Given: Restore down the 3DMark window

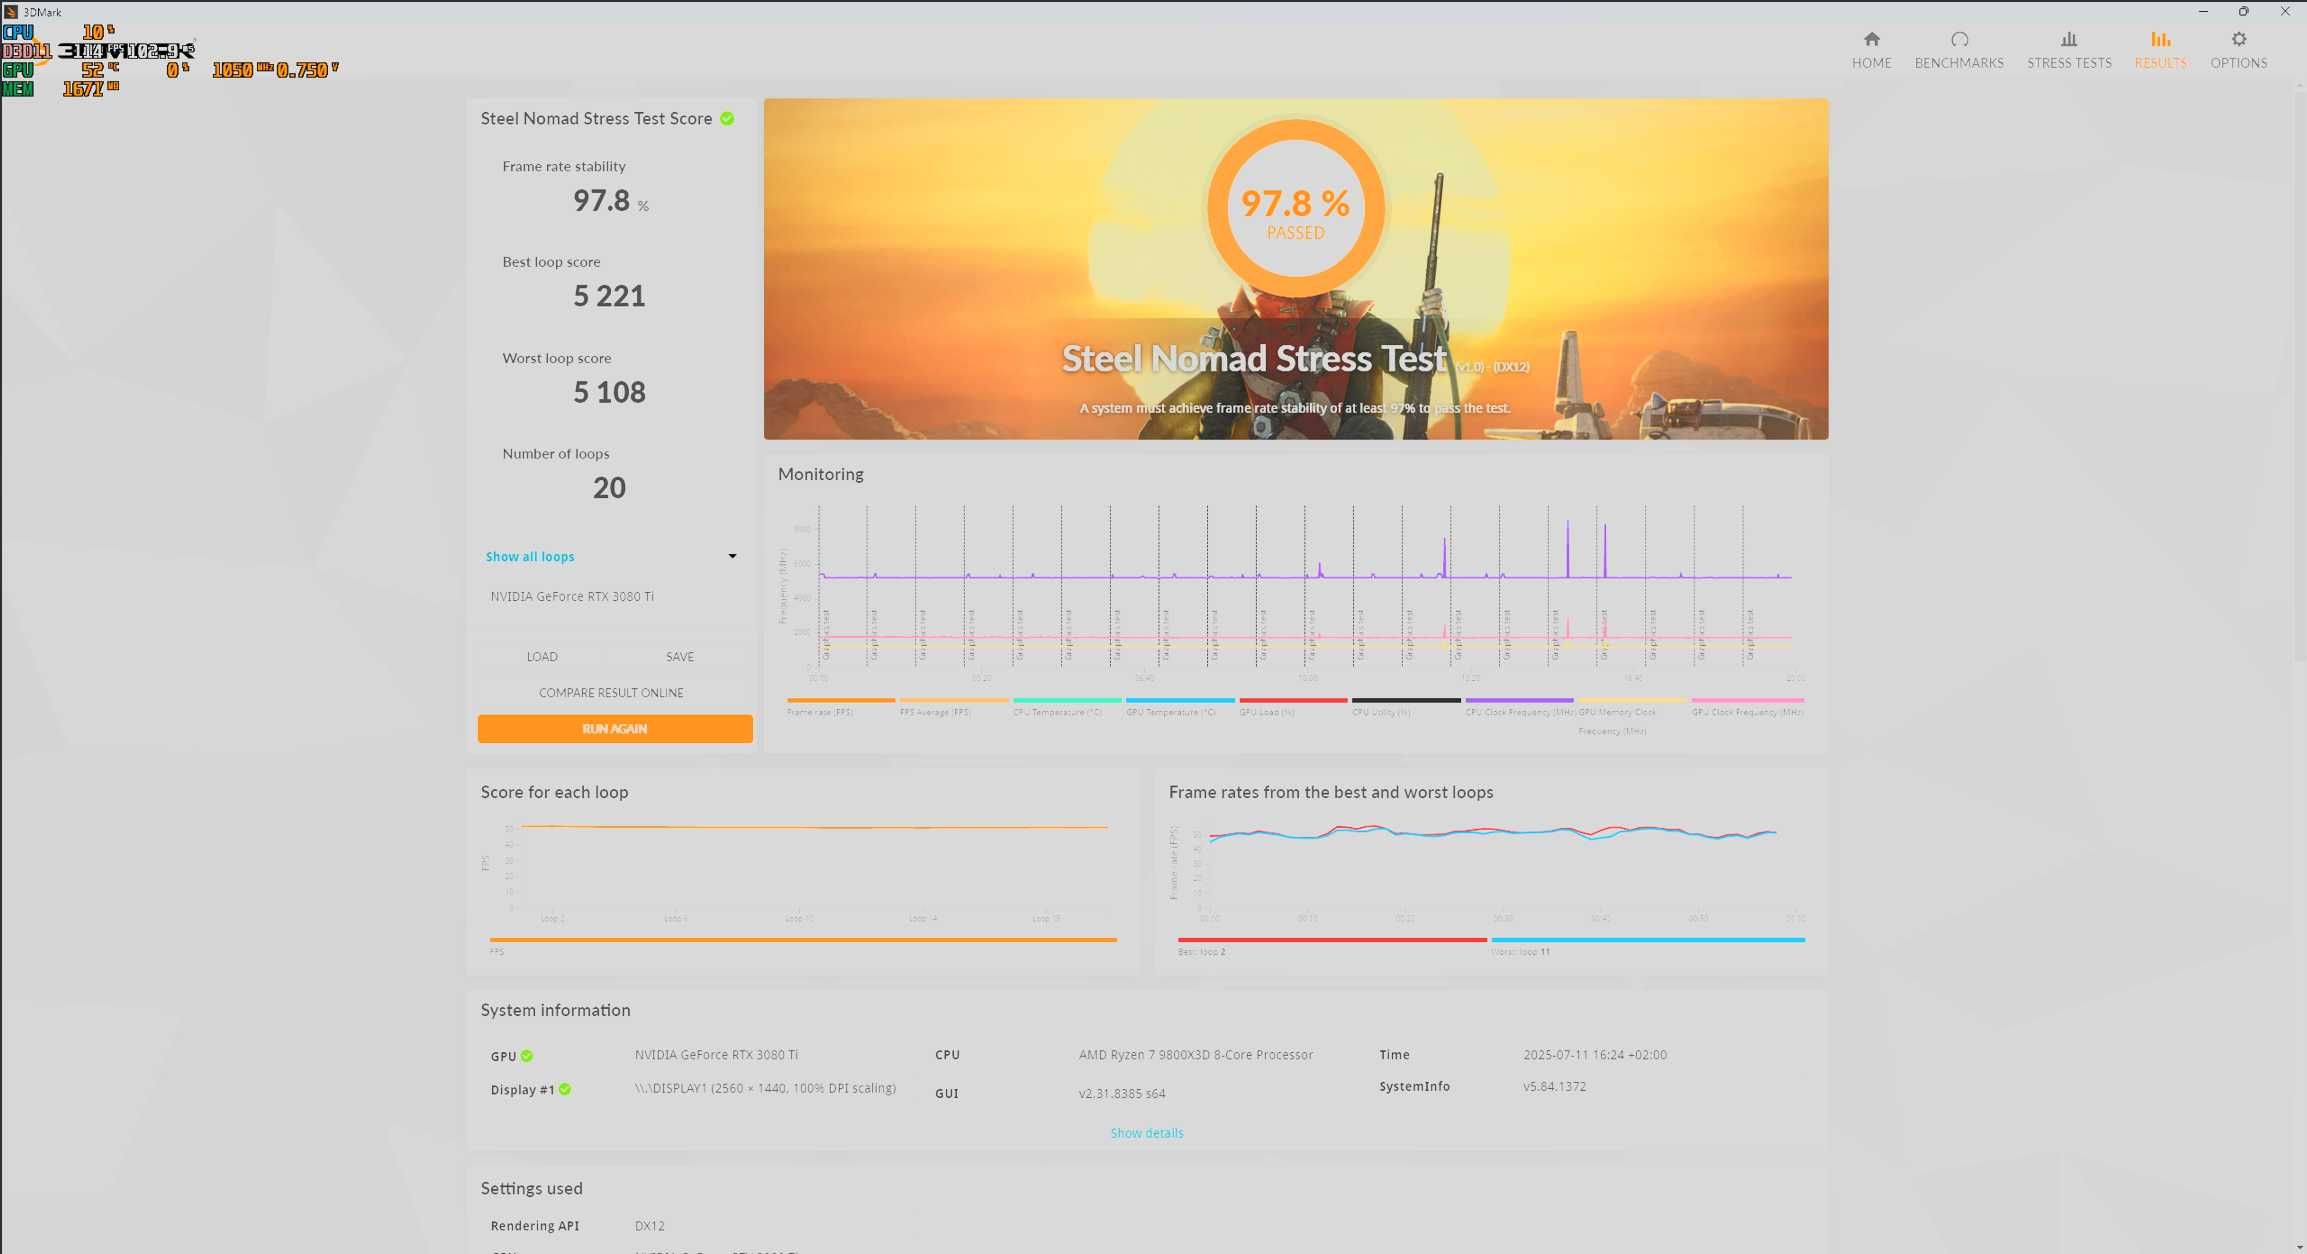Looking at the screenshot, I should point(2244,11).
